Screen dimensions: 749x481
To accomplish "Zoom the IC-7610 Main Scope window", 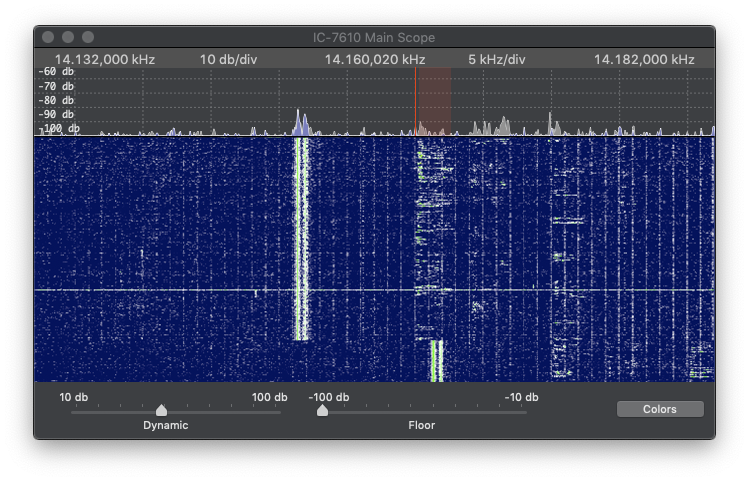I will click(88, 37).
